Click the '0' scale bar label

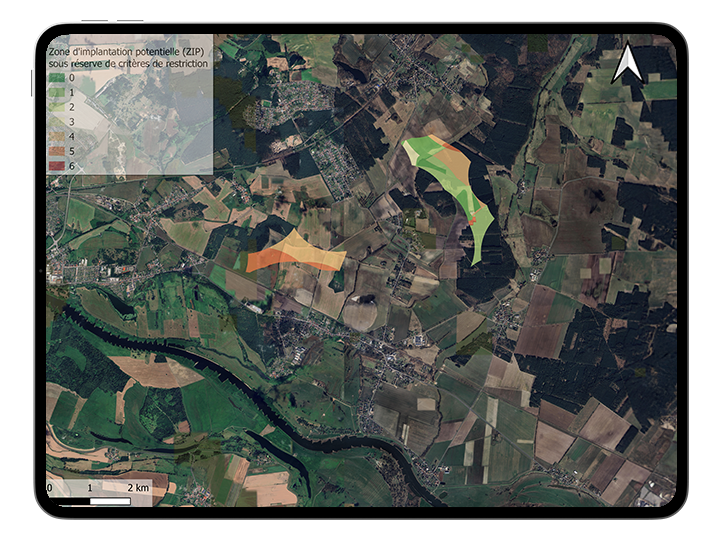pos(50,487)
